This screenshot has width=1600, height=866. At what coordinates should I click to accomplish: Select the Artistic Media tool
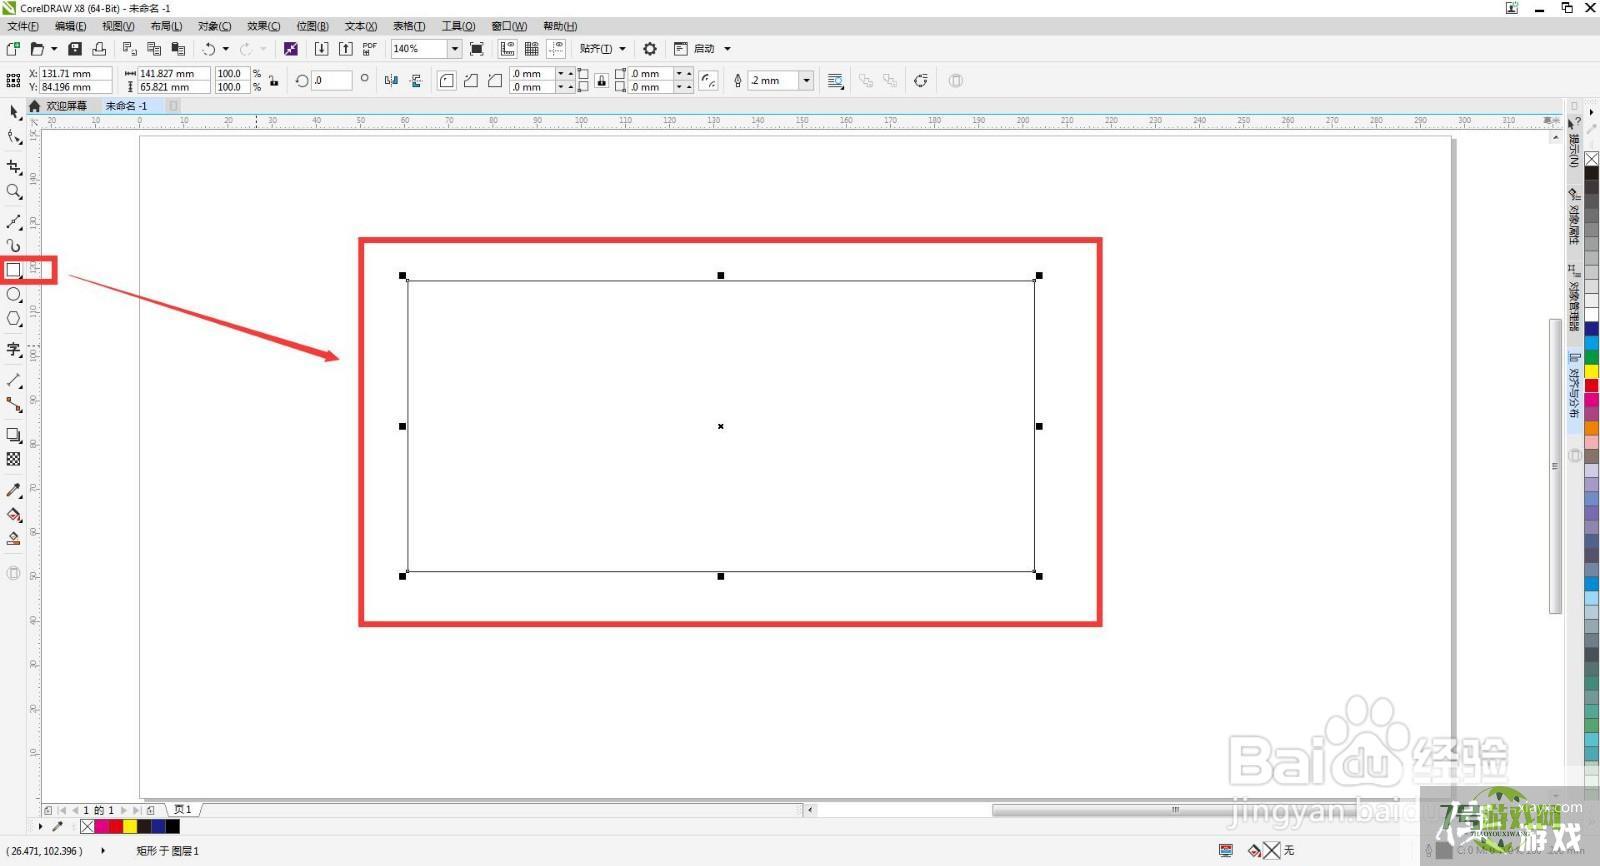[x=14, y=245]
